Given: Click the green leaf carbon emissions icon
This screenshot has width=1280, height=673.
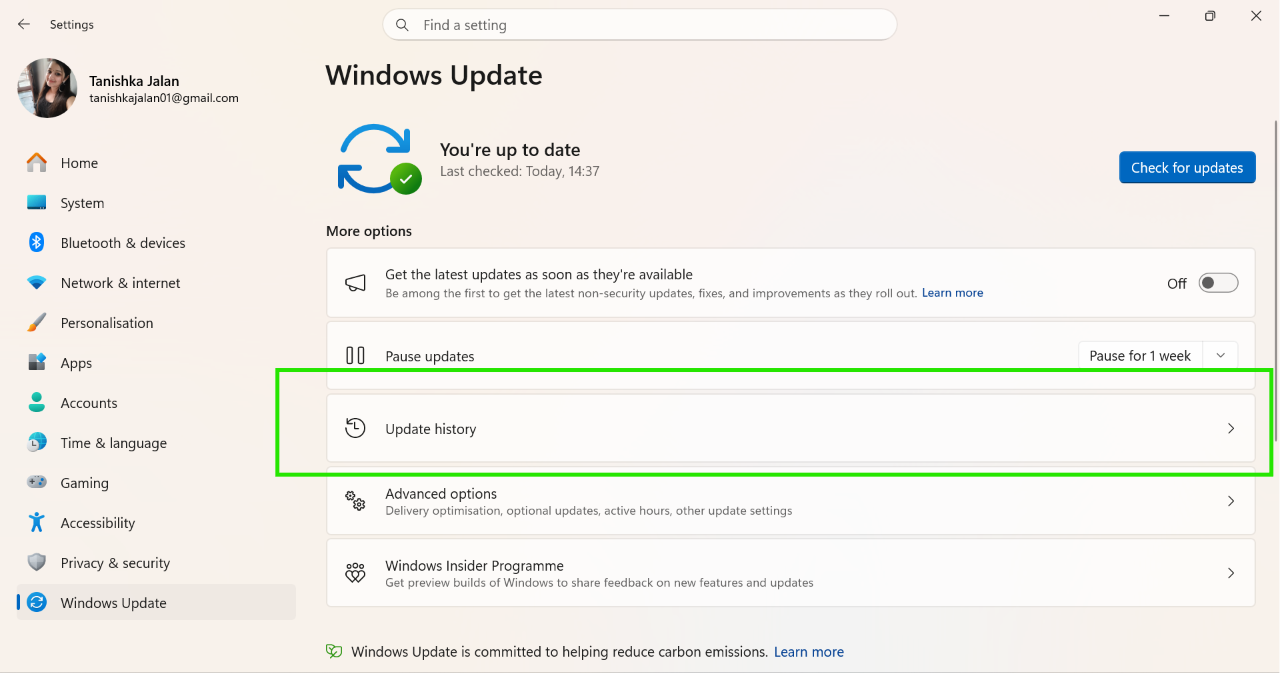Looking at the screenshot, I should pos(334,652).
